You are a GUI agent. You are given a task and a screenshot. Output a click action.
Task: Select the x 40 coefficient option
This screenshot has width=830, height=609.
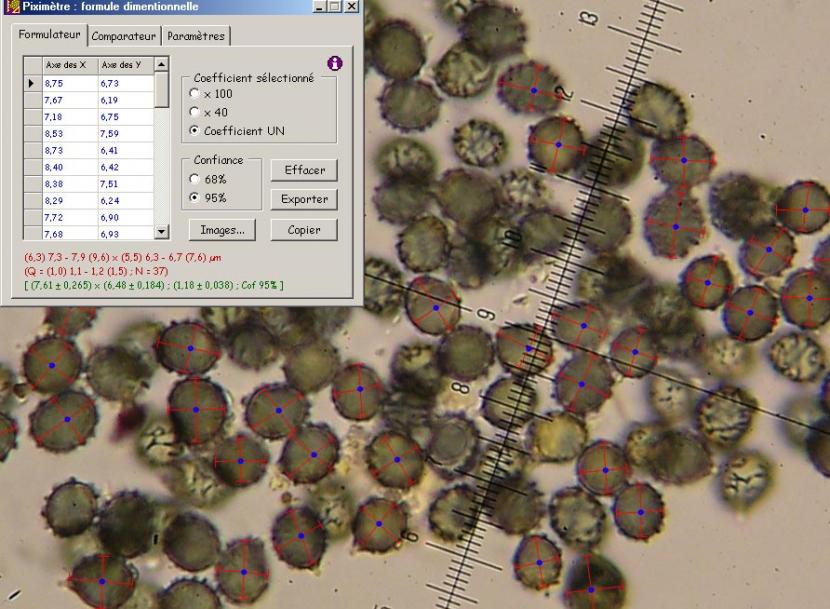pyautogui.click(x=195, y=112)
